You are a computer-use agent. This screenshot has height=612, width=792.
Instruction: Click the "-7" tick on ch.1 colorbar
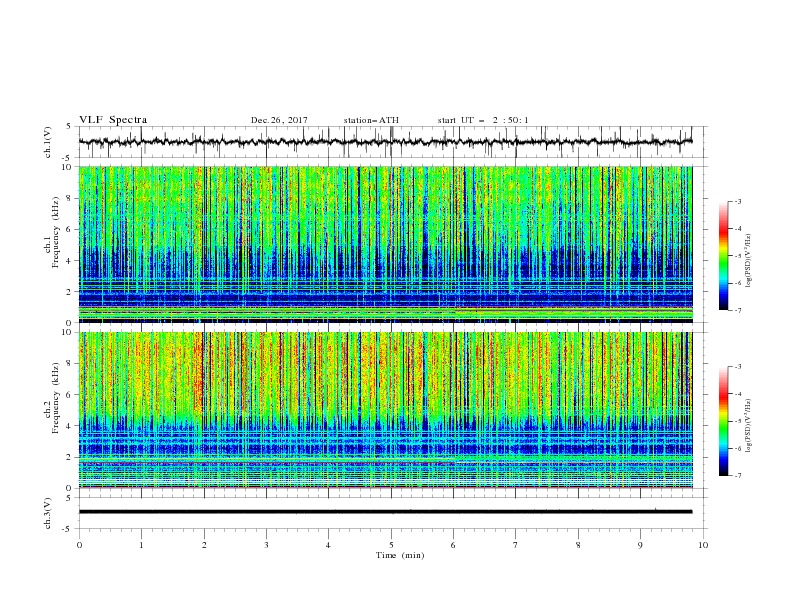click(x=737, y=310)
